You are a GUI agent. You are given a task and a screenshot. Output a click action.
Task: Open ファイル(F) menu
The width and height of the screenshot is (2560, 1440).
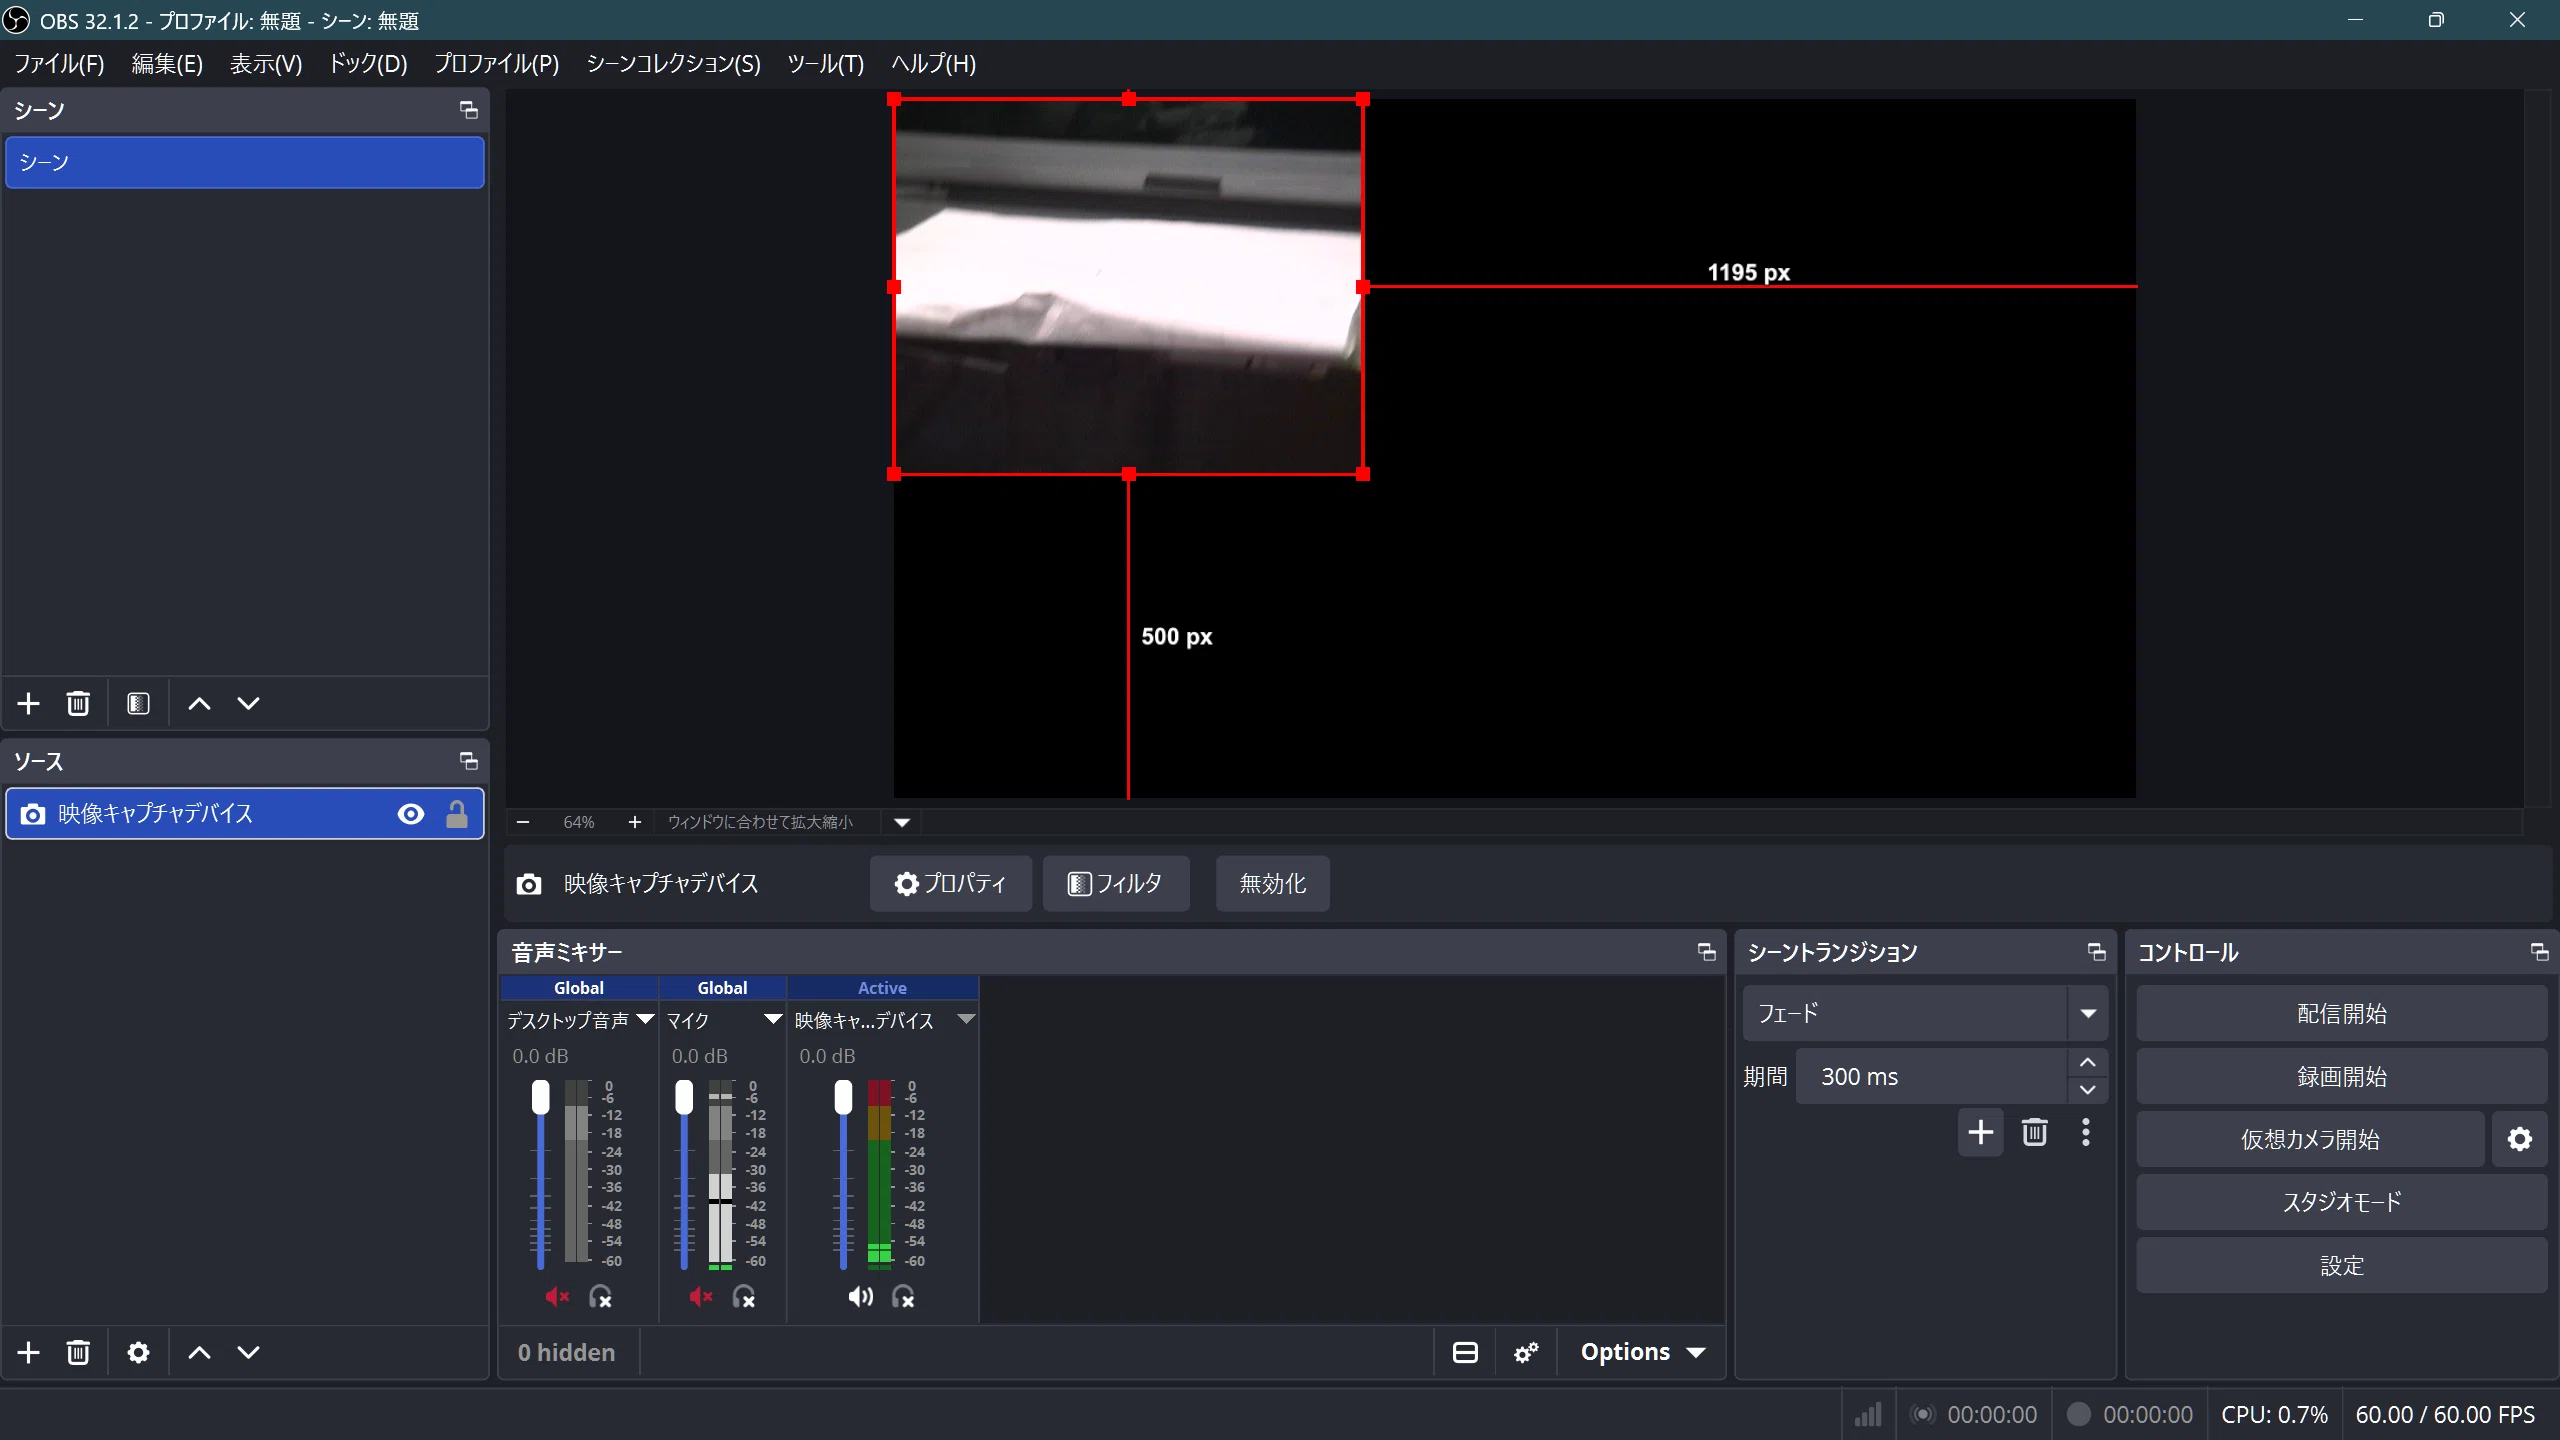(59, 64)
